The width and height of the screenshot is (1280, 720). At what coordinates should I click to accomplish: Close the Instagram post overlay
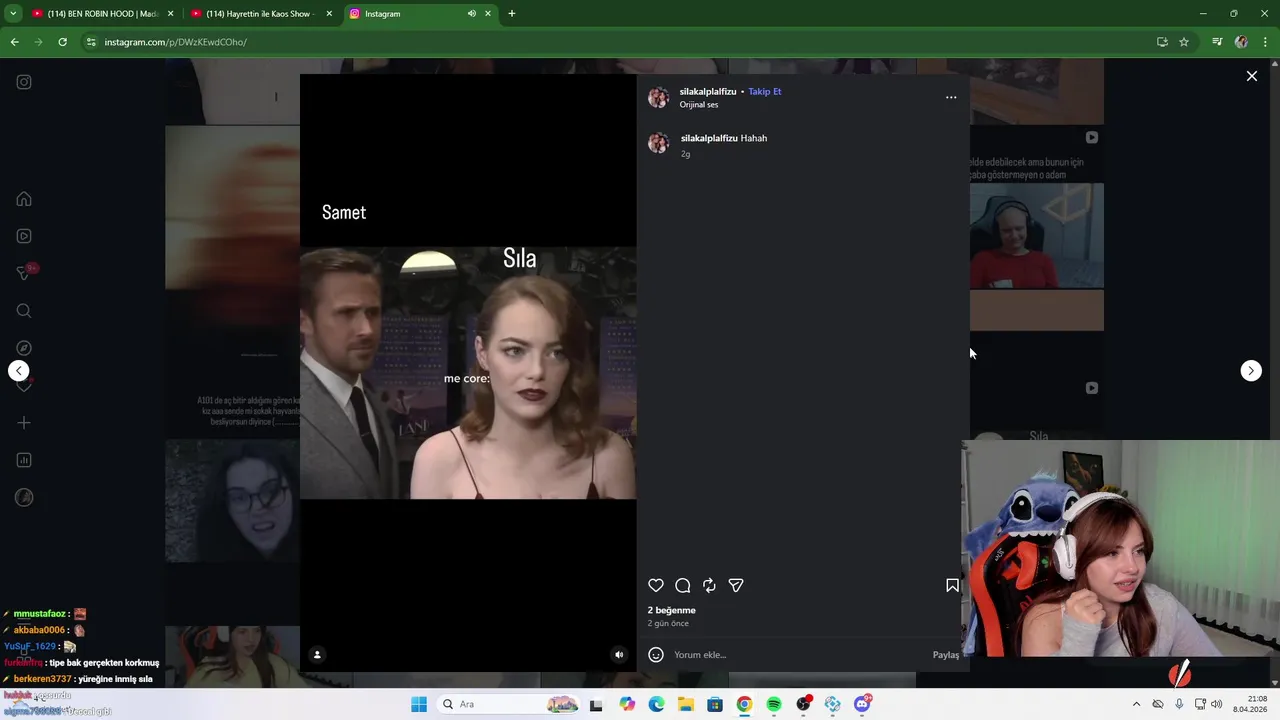click(1251, 76)
